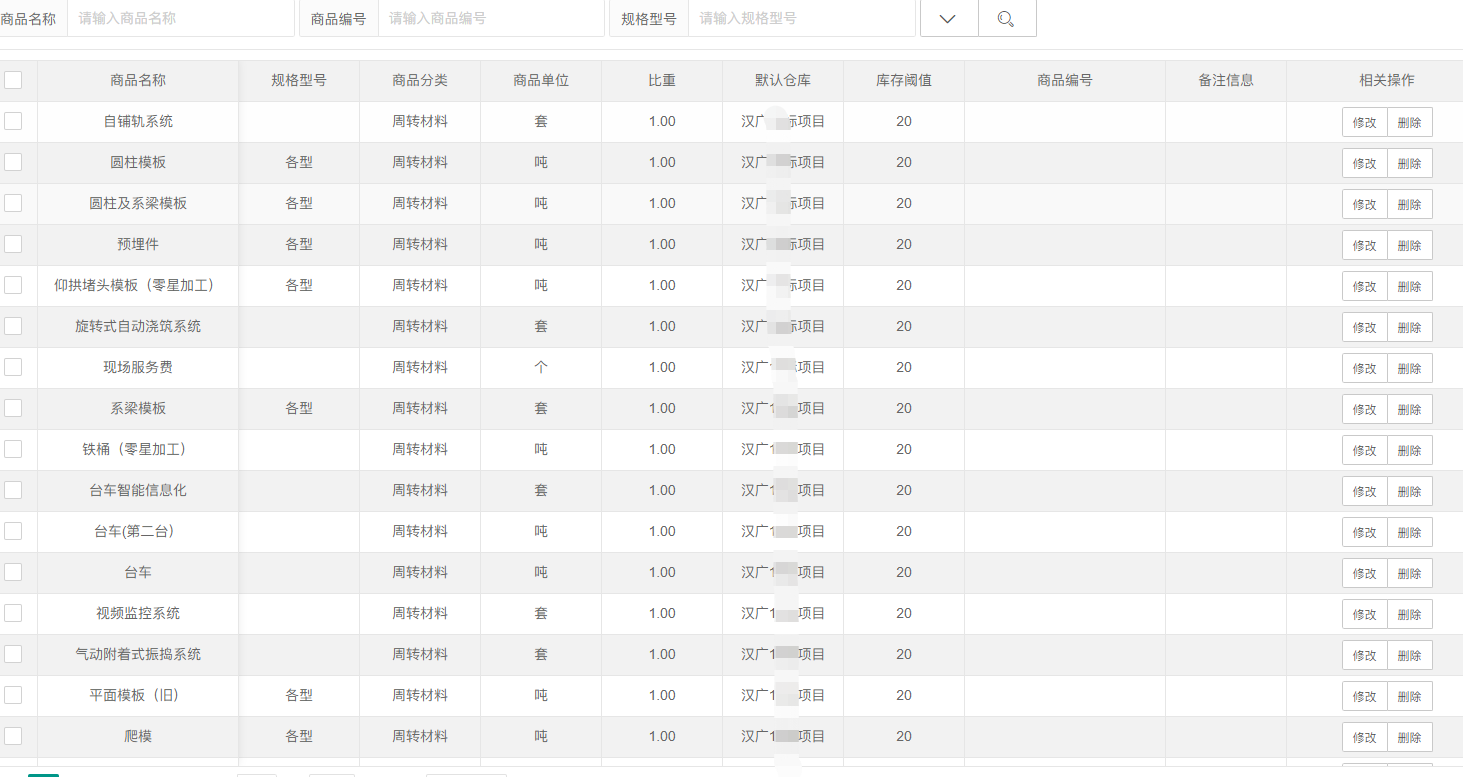Check the checkbox for the 爬模 row
The width and height of the screenshot is (1463, 777).
tap(13, 735)
